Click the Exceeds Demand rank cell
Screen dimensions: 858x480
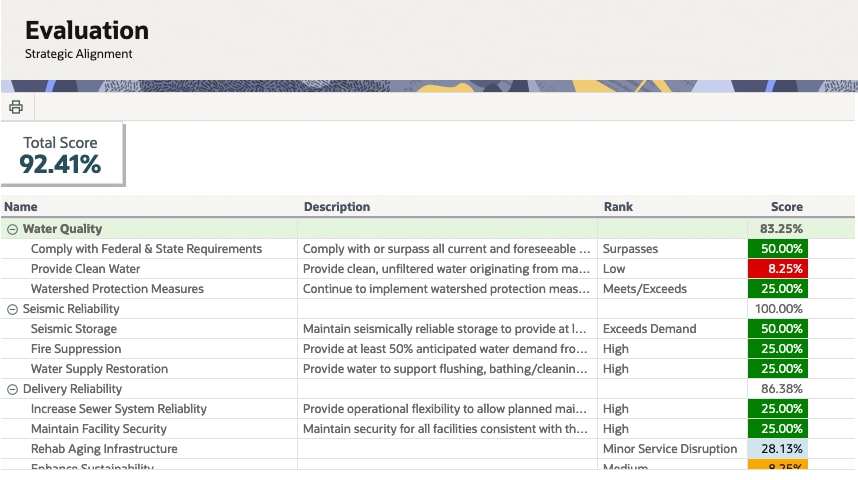[x=649, y=329]
